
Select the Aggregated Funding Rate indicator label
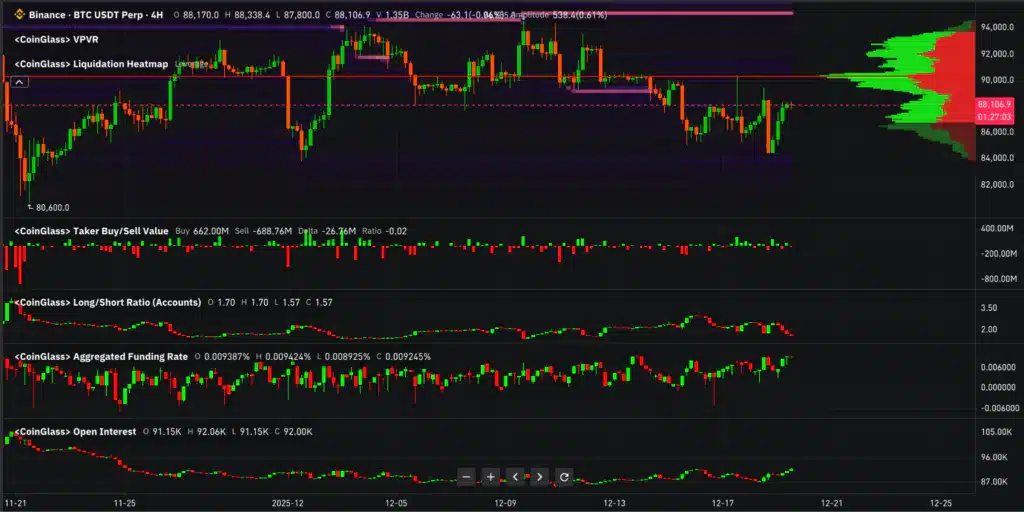[x=103, y=356]
